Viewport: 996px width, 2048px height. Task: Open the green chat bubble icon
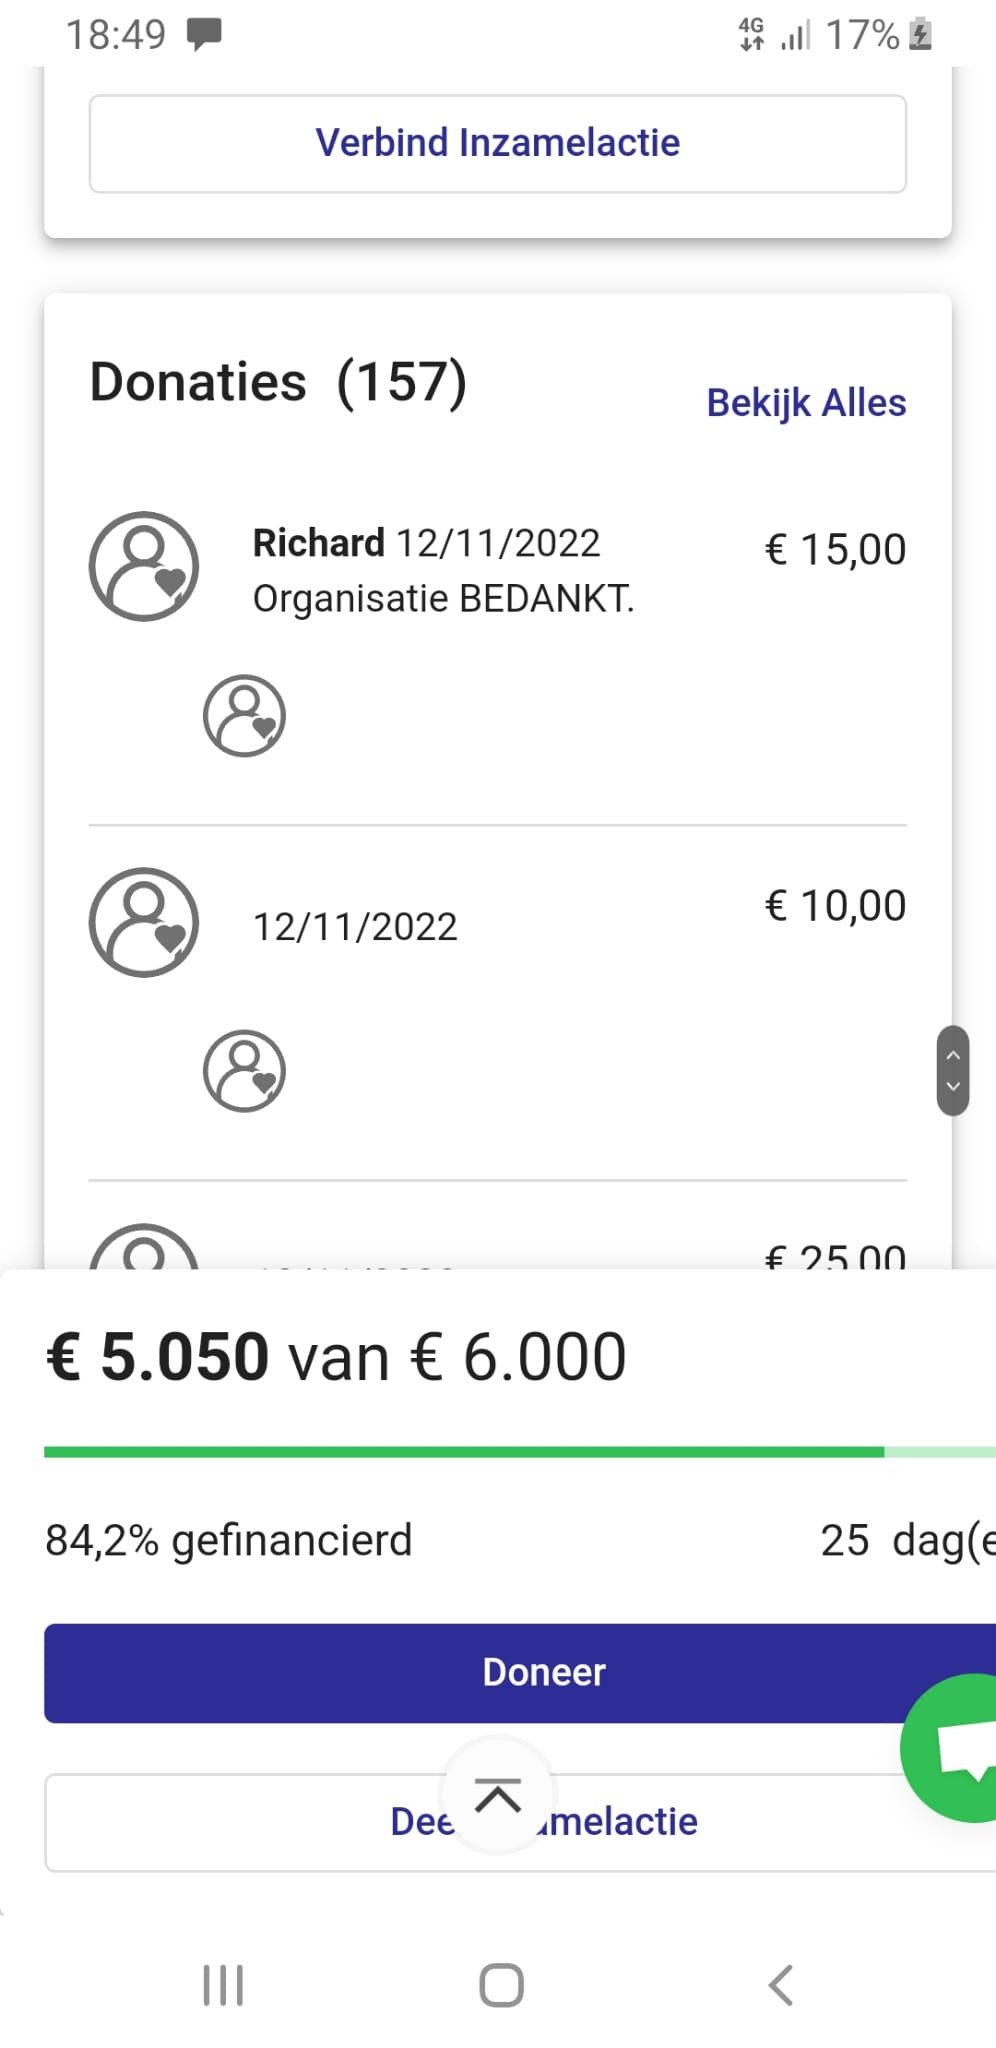tap(956, 1748)
